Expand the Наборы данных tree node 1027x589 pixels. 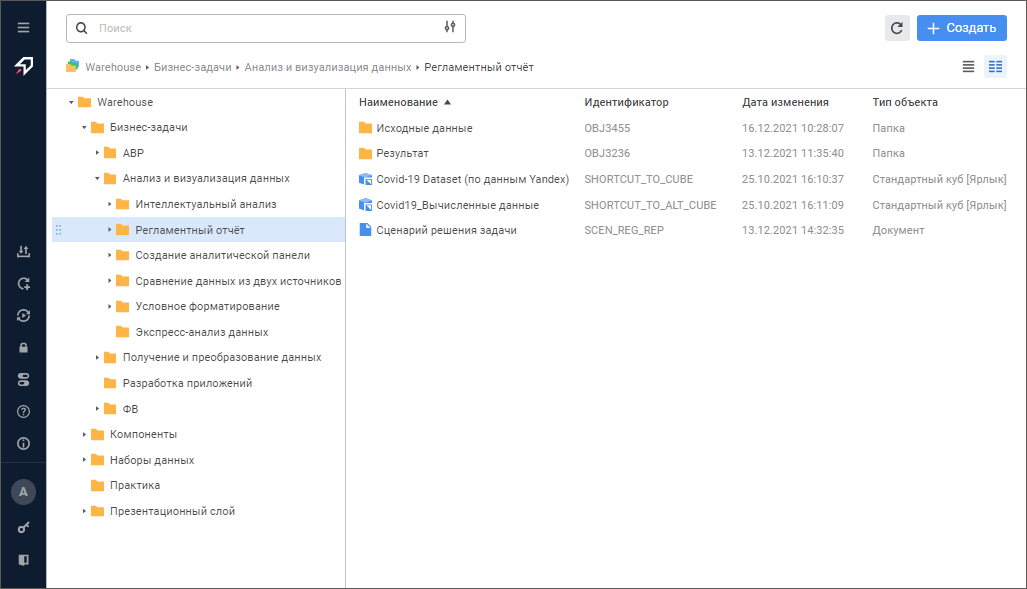(84, 460)
